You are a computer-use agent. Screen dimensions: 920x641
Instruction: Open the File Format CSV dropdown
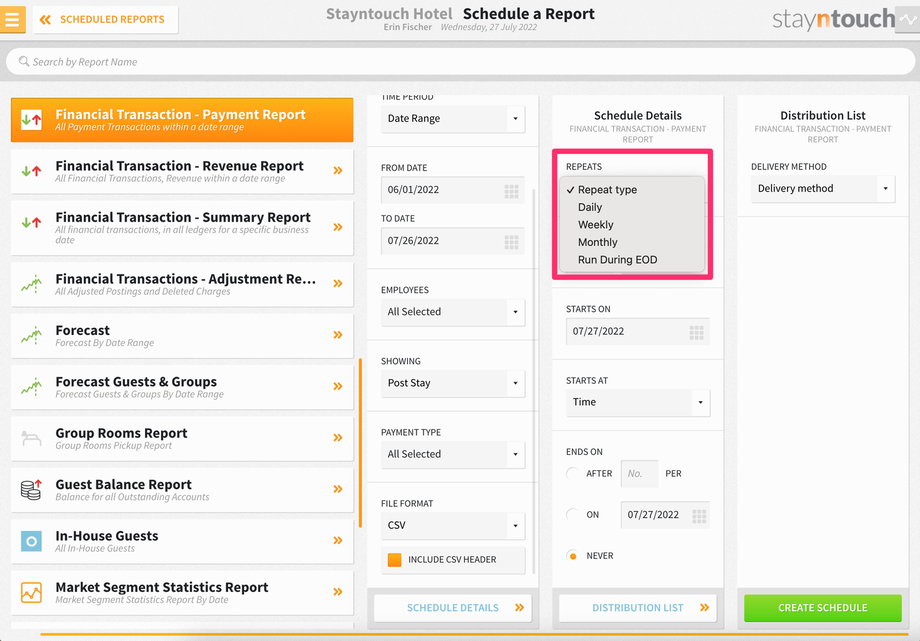pyautogui.click(x=452, y=525)
